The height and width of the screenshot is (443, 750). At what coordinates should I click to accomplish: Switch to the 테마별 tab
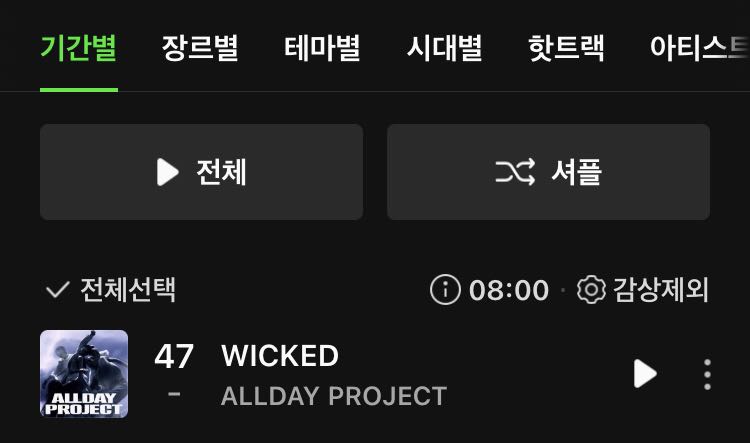click(322, 48)
